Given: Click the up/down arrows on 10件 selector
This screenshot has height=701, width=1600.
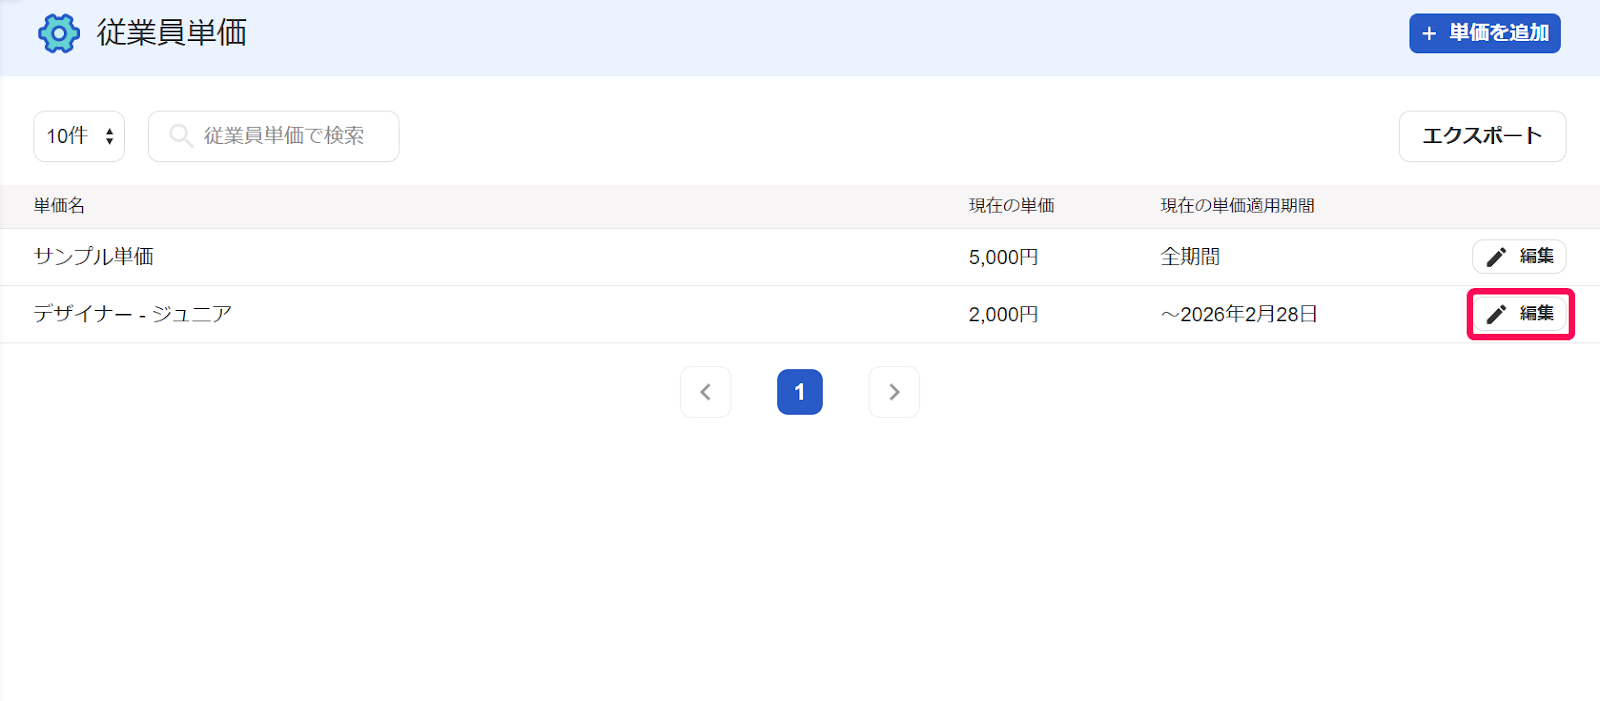Looking at the screenshot, I should click(109, 136).
